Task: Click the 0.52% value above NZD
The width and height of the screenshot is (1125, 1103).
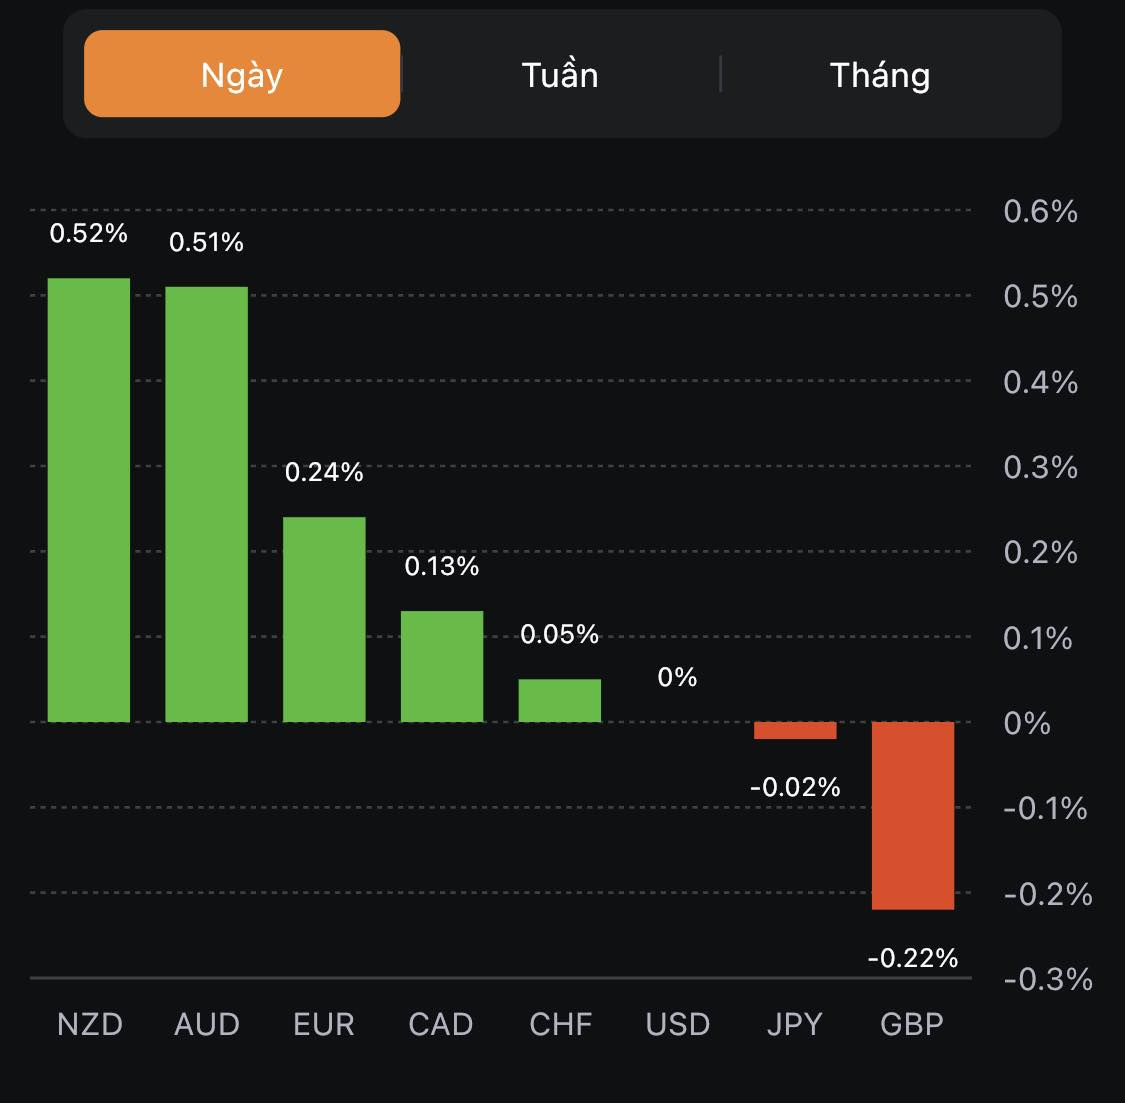Action: click(89, 233)
